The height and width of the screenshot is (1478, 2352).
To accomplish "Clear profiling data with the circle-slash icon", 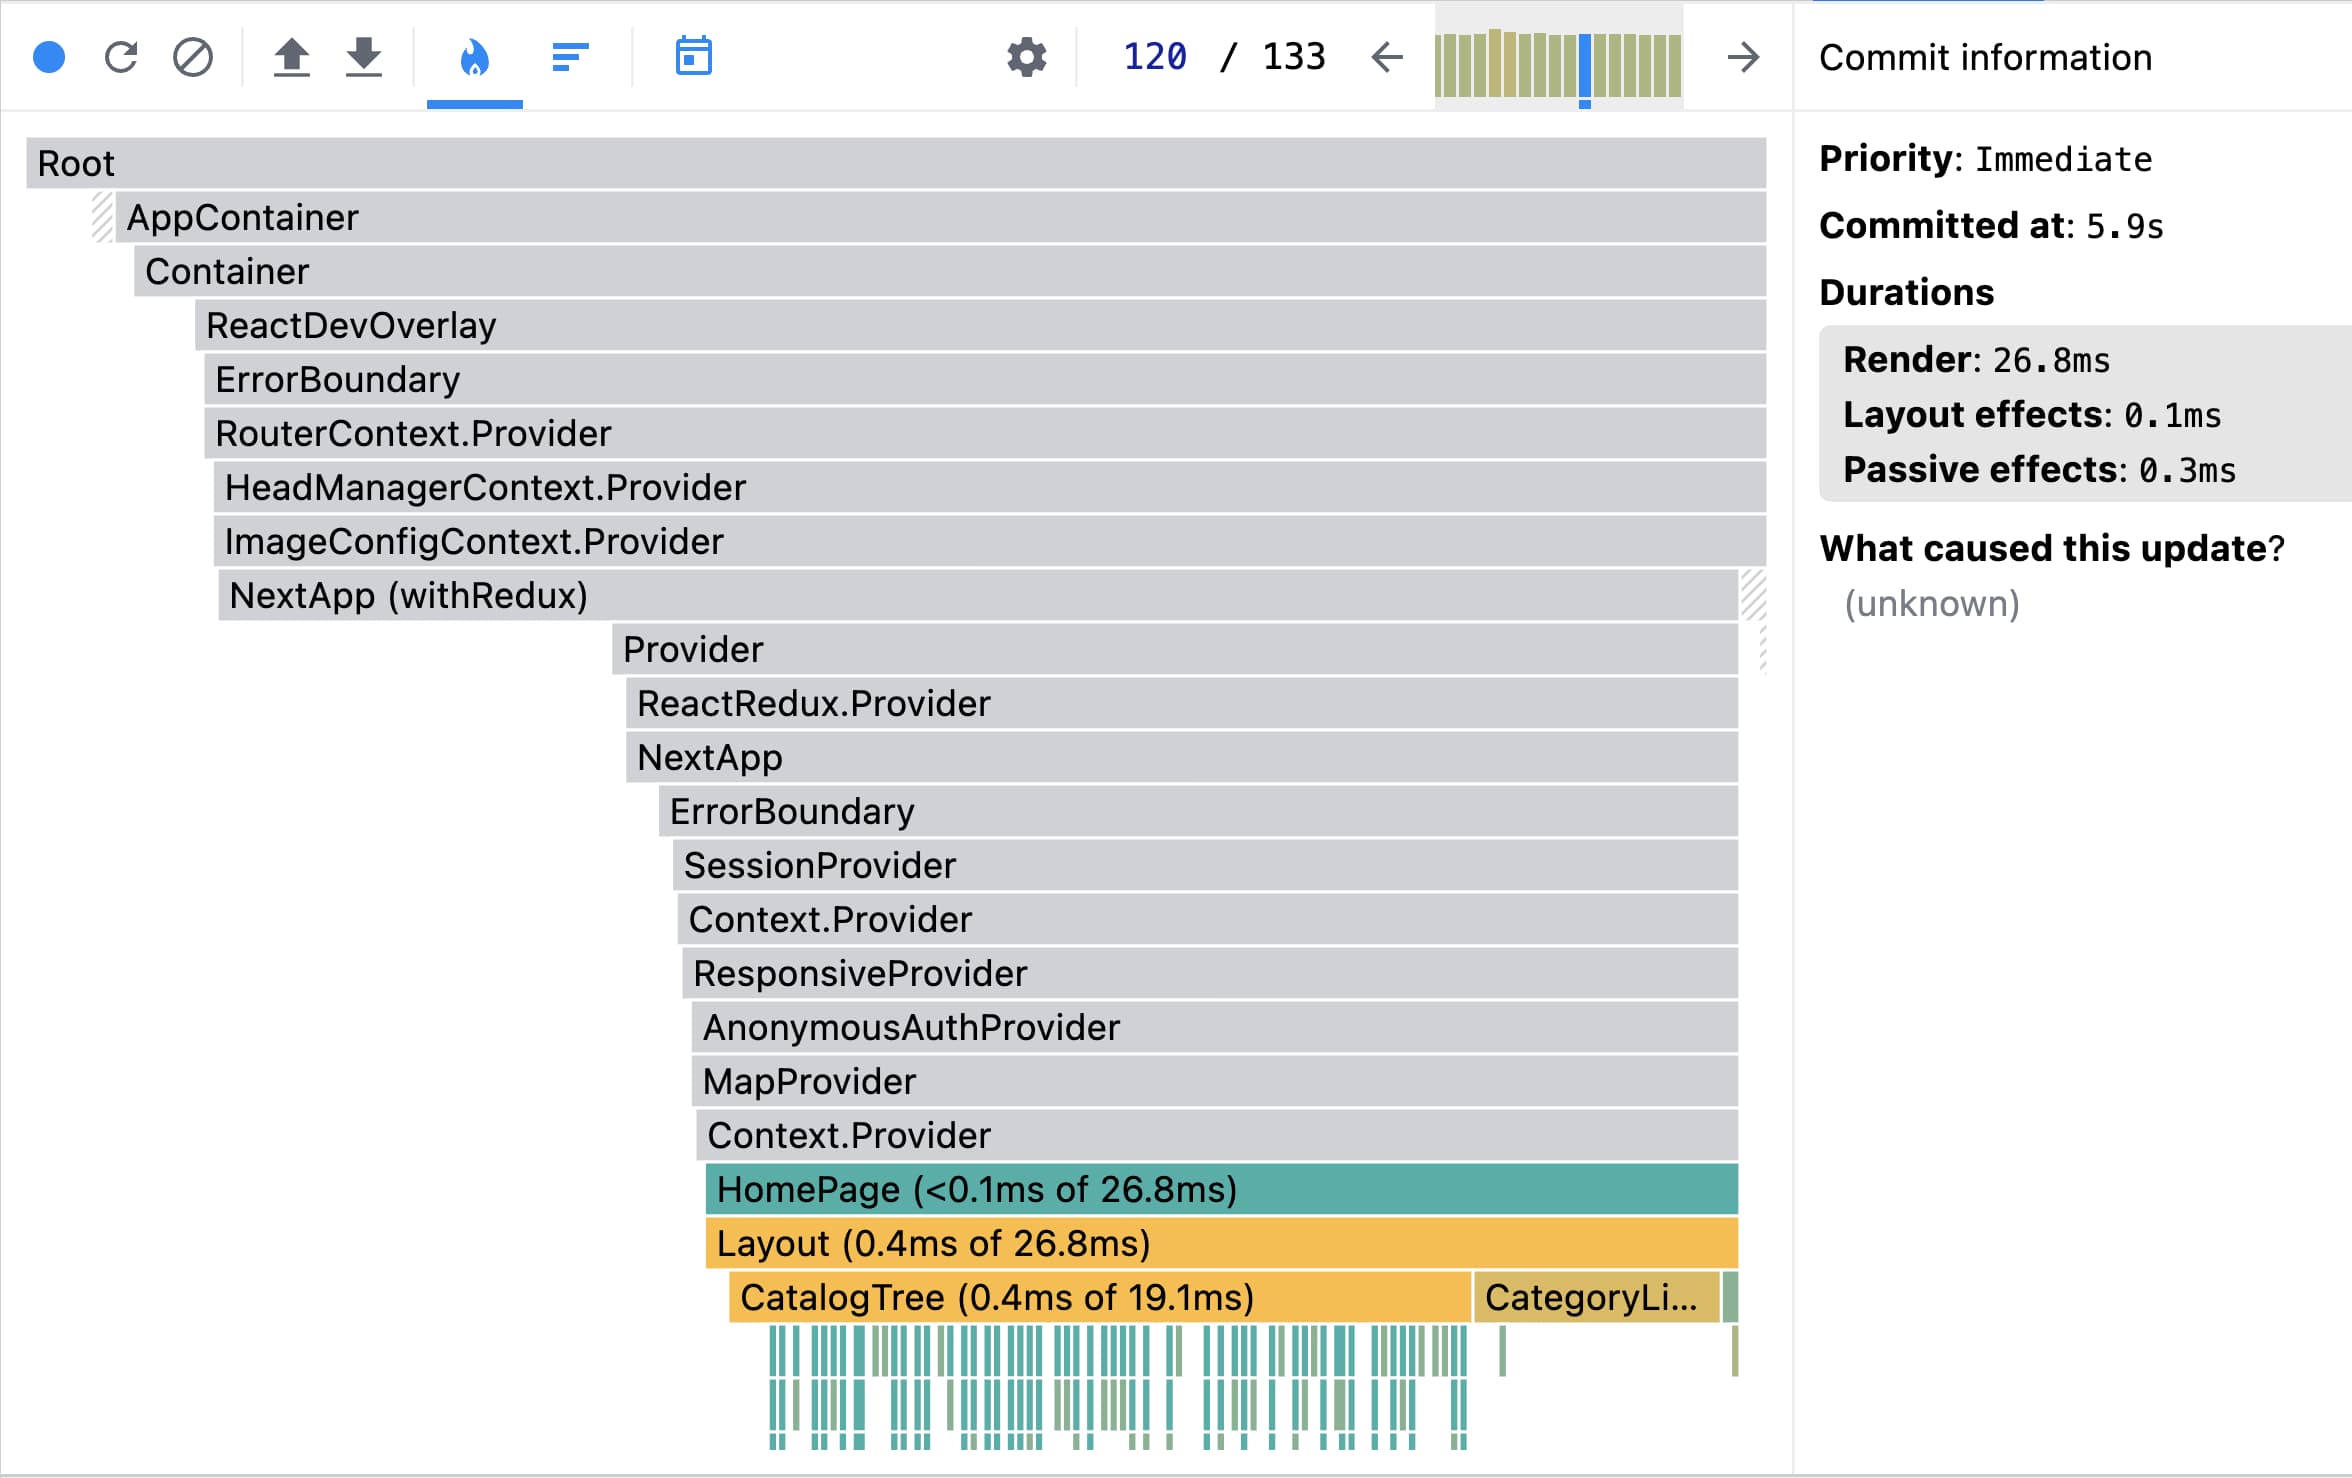I will (192, 57).
